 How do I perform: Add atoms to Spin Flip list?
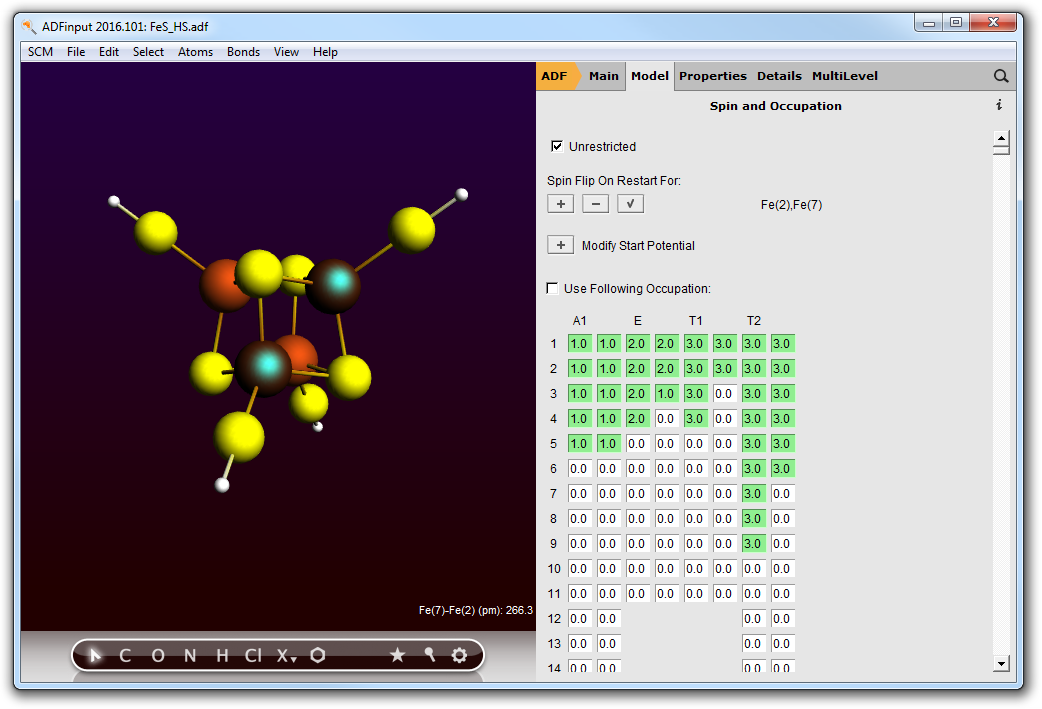click(561, 204)
